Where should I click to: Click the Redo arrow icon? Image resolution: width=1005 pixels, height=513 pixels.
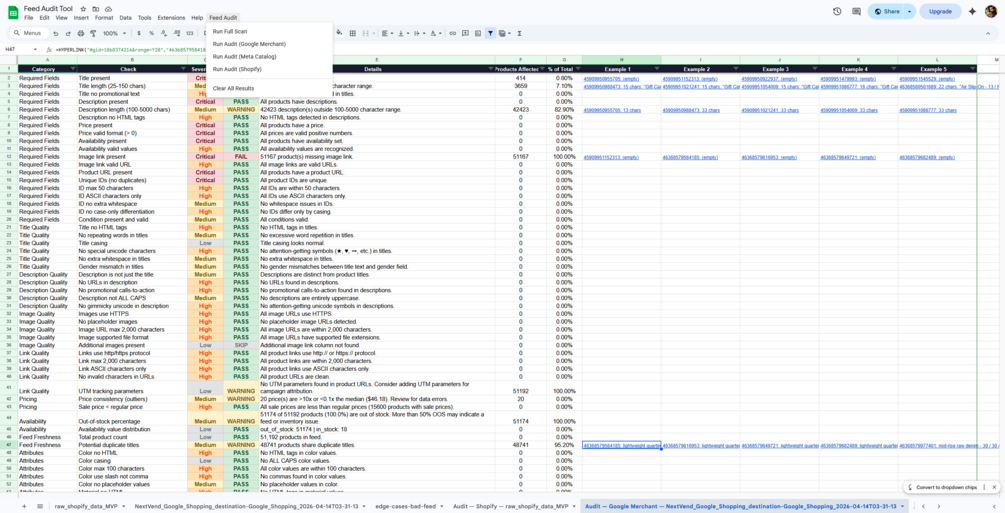click(x=68, y=33)
